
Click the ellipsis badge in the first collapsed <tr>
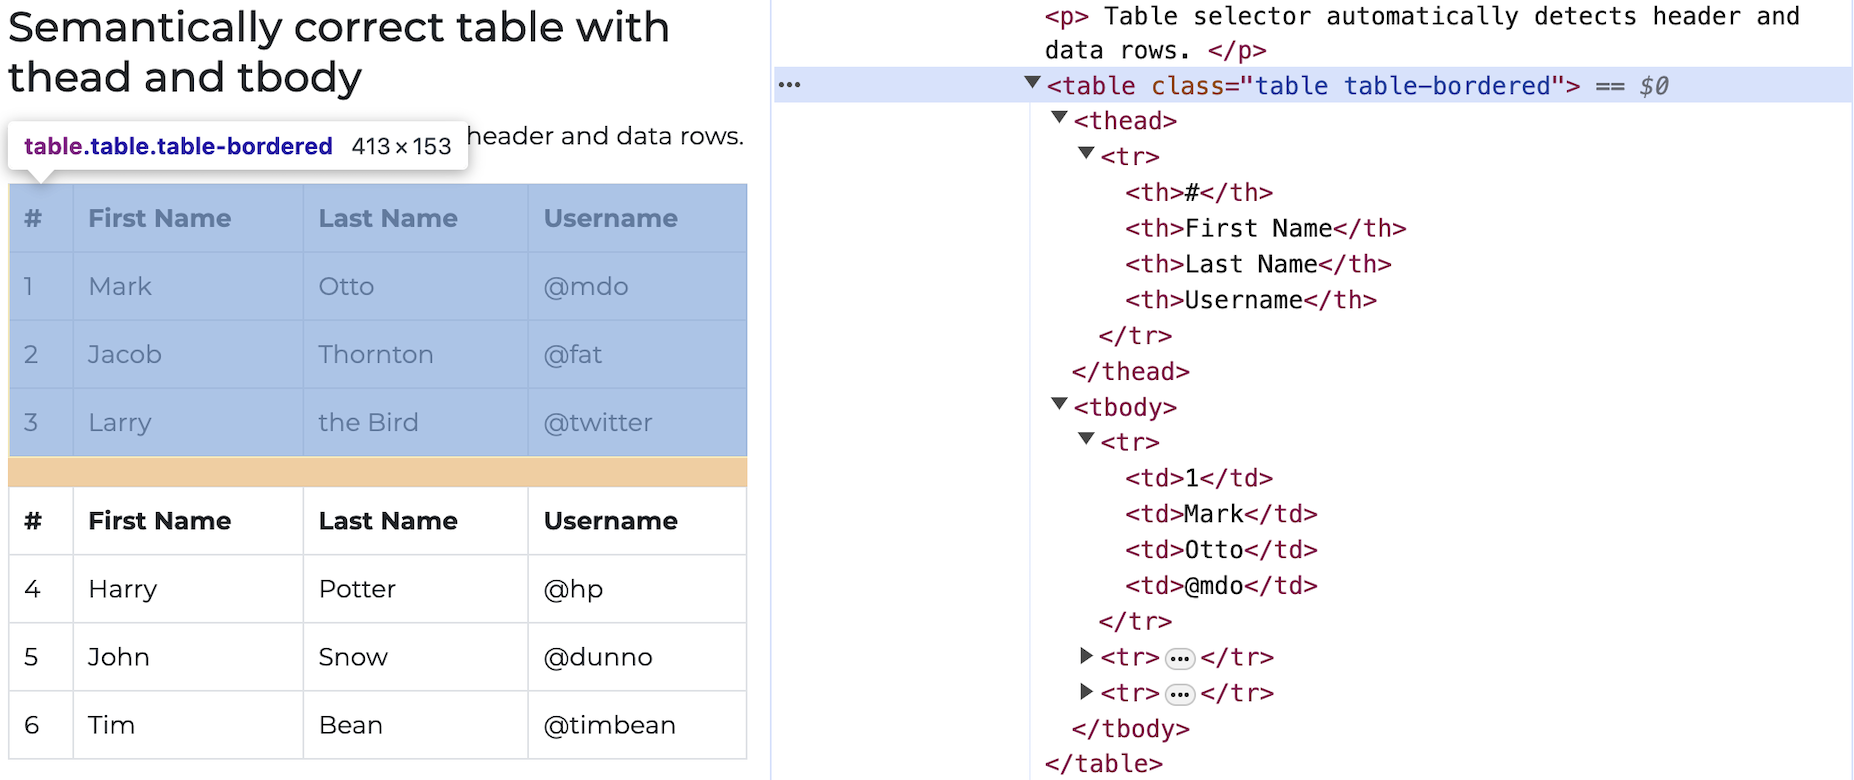pos(1180,658)
